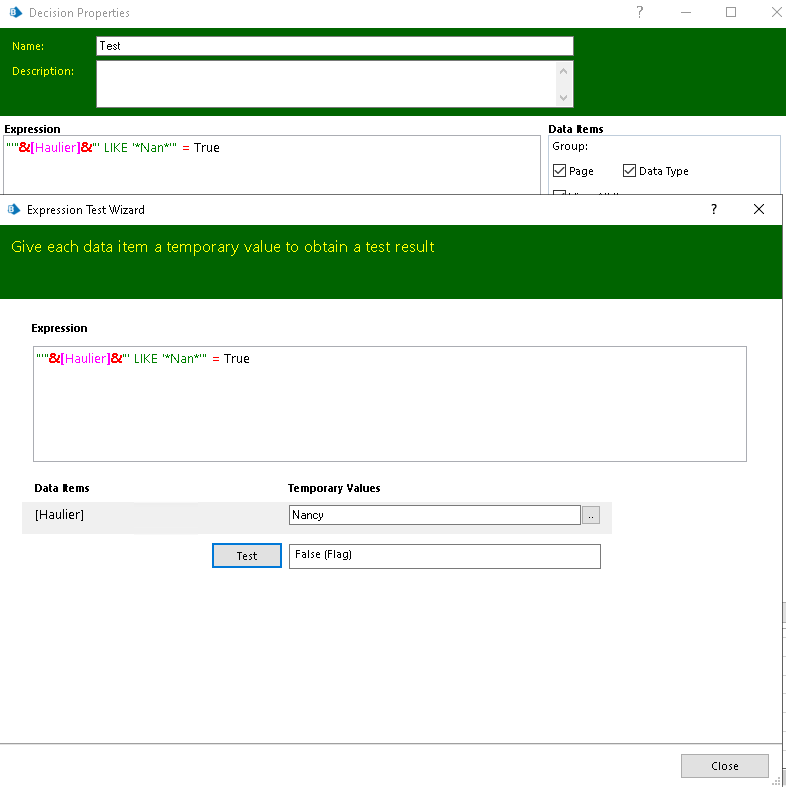Click the Decision Properties window app icon

[15, 13]
